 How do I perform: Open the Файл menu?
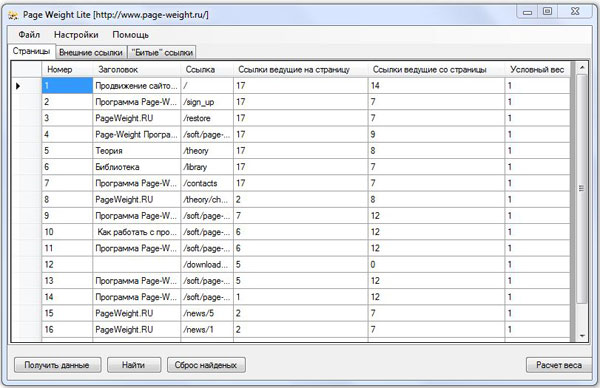click(x=29, y=35)
